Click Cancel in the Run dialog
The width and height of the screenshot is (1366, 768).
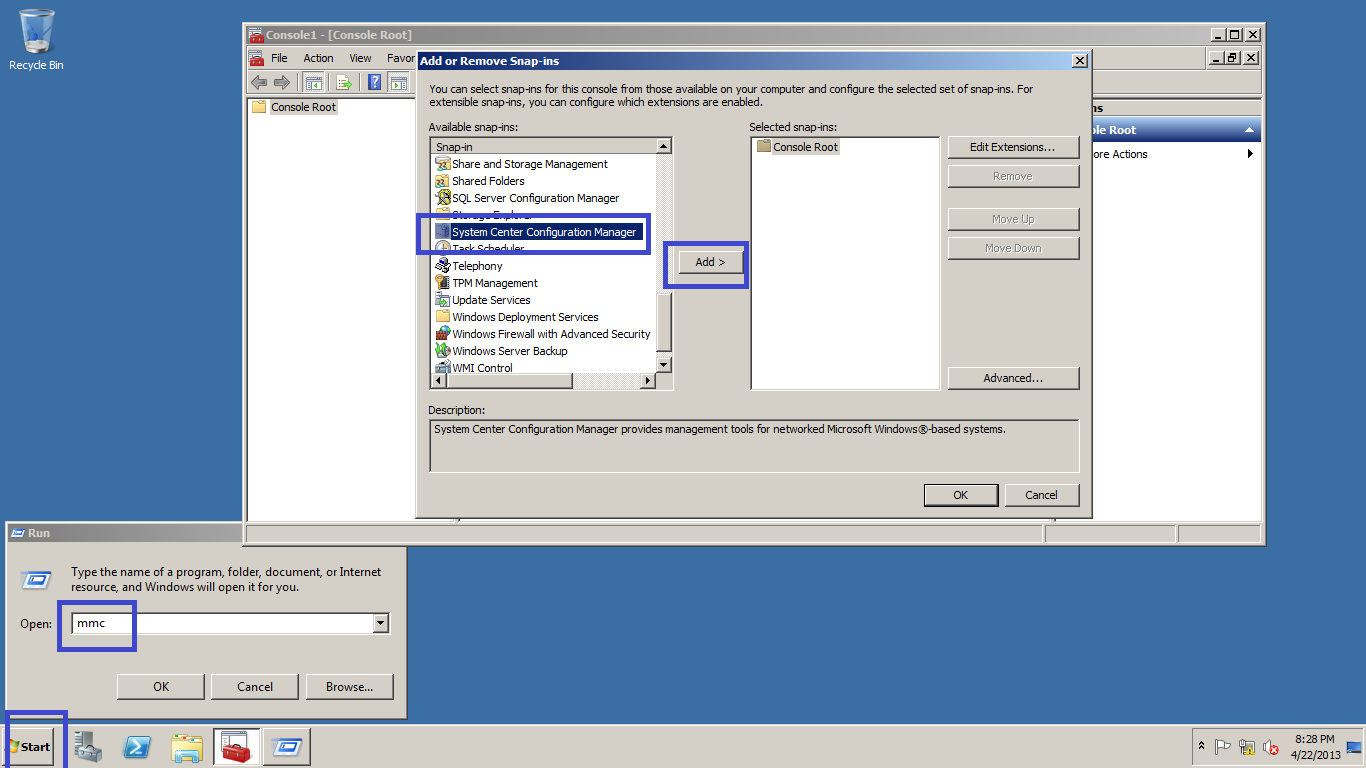click(x=255, y=687)
